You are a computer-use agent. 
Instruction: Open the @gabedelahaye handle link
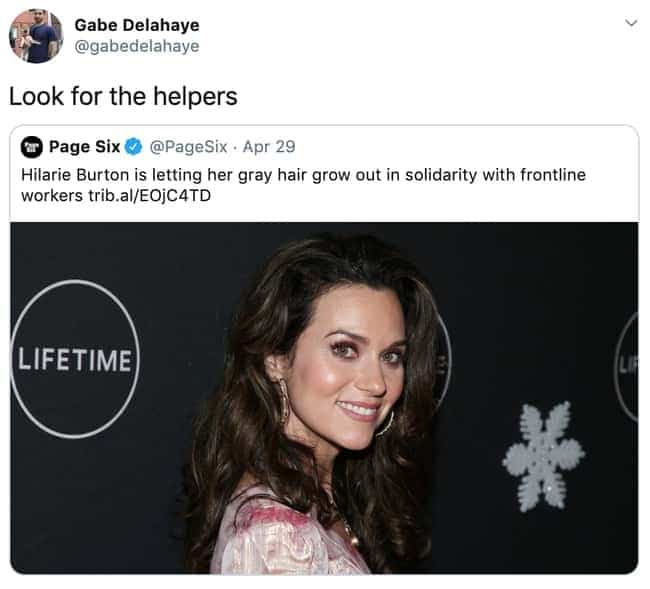tap(137, 46)
